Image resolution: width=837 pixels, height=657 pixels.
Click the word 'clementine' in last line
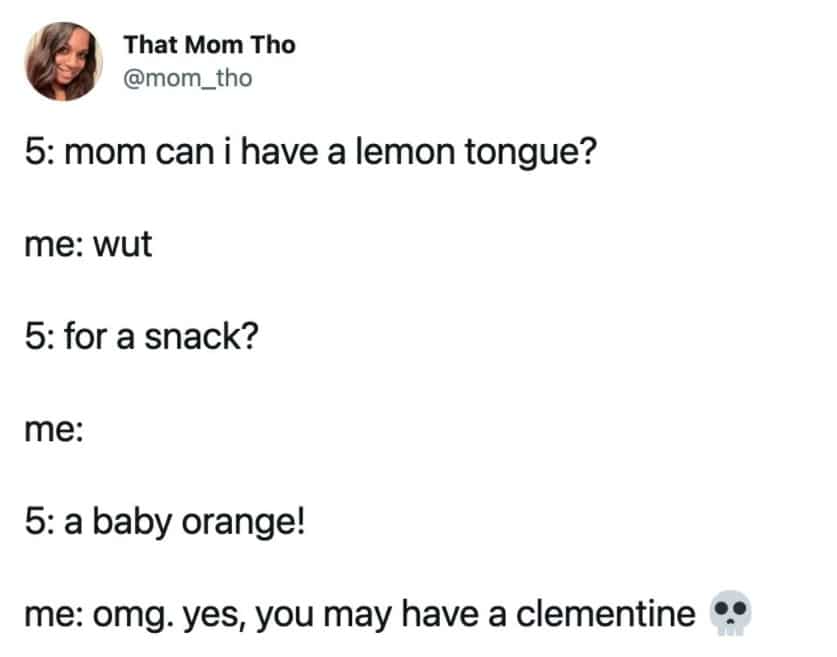tap(606, 614)
